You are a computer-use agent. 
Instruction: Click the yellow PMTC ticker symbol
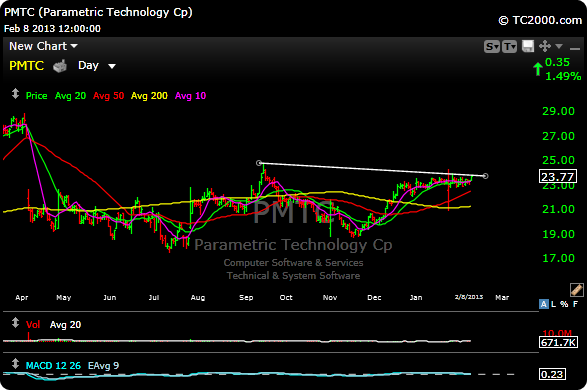pyautogui.click(x=26, y=66)
